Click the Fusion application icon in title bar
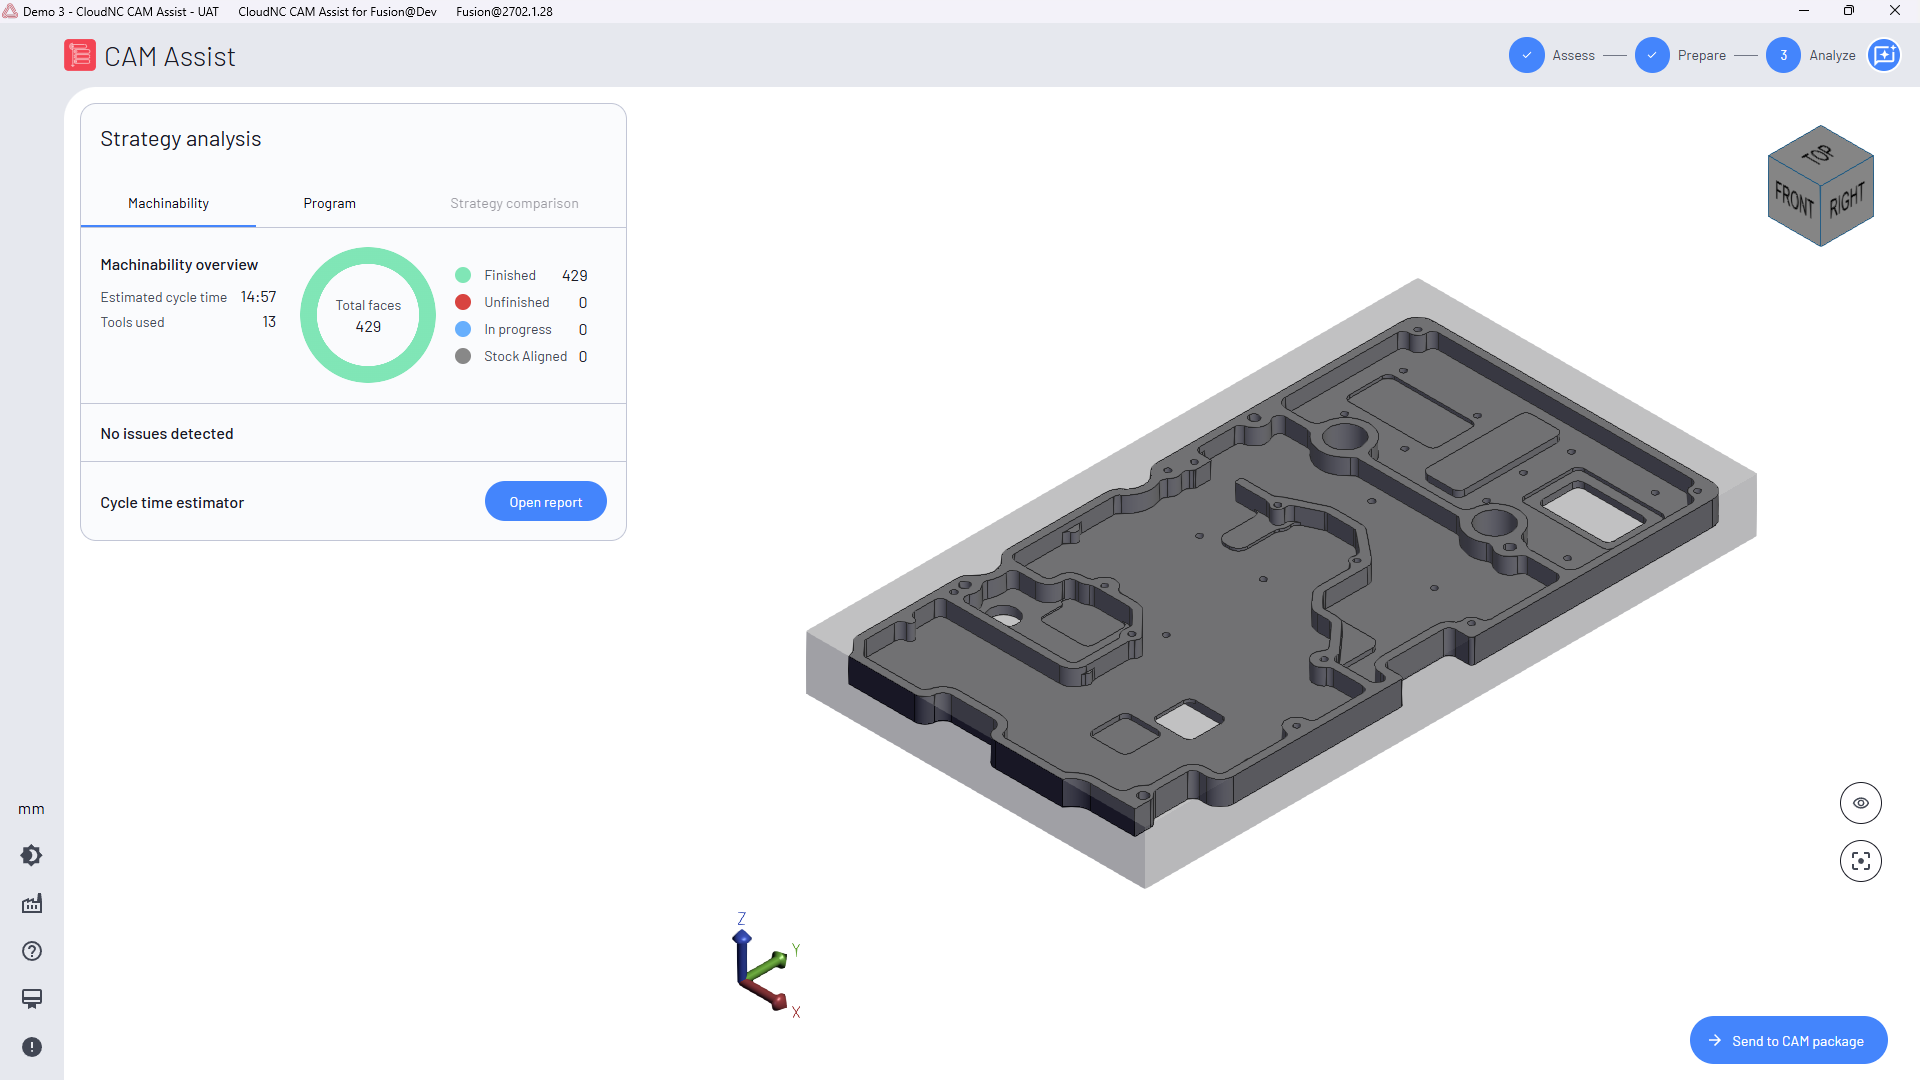Screen dimensions: 1920x1080 (x=11, y=11)
